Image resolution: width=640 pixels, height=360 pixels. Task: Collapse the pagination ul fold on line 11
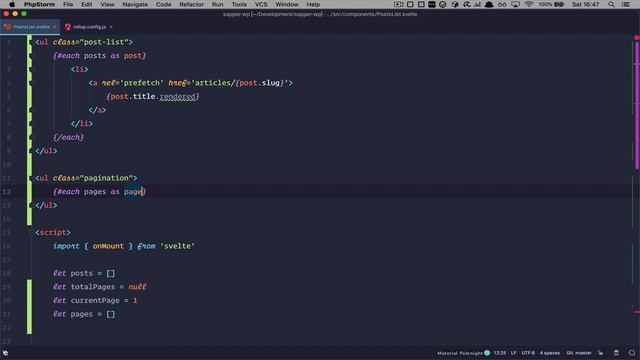coord(30,178)
